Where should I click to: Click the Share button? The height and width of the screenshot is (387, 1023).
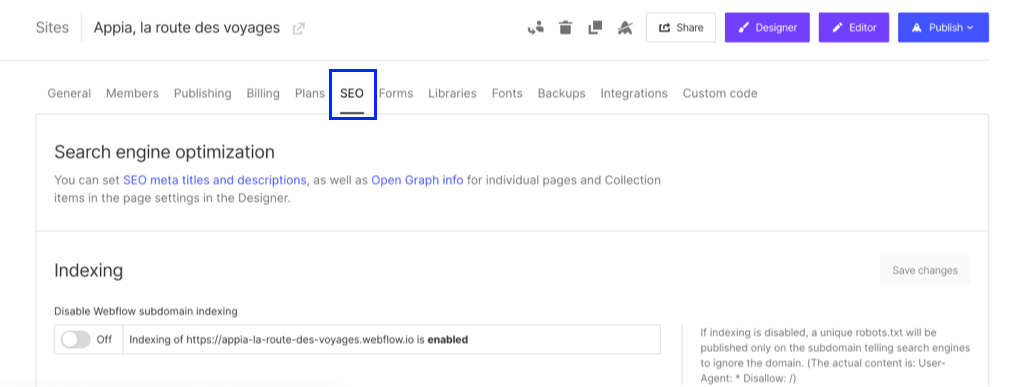pos(680,27)
